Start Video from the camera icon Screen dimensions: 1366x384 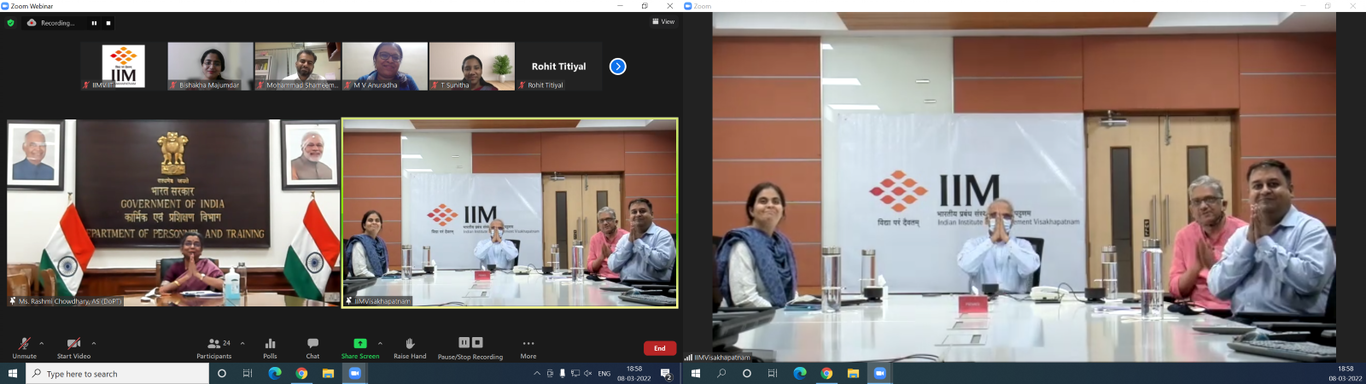click(x=73, y=347)
